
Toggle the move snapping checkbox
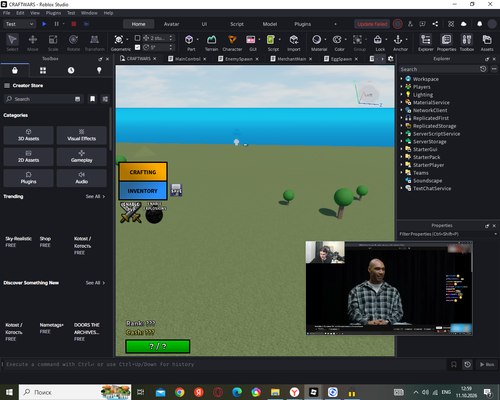(137, 38)
